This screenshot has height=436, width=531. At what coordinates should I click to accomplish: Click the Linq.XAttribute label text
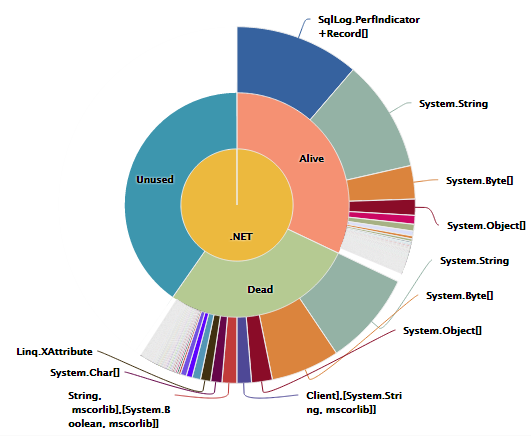click(x=55, y=352)
